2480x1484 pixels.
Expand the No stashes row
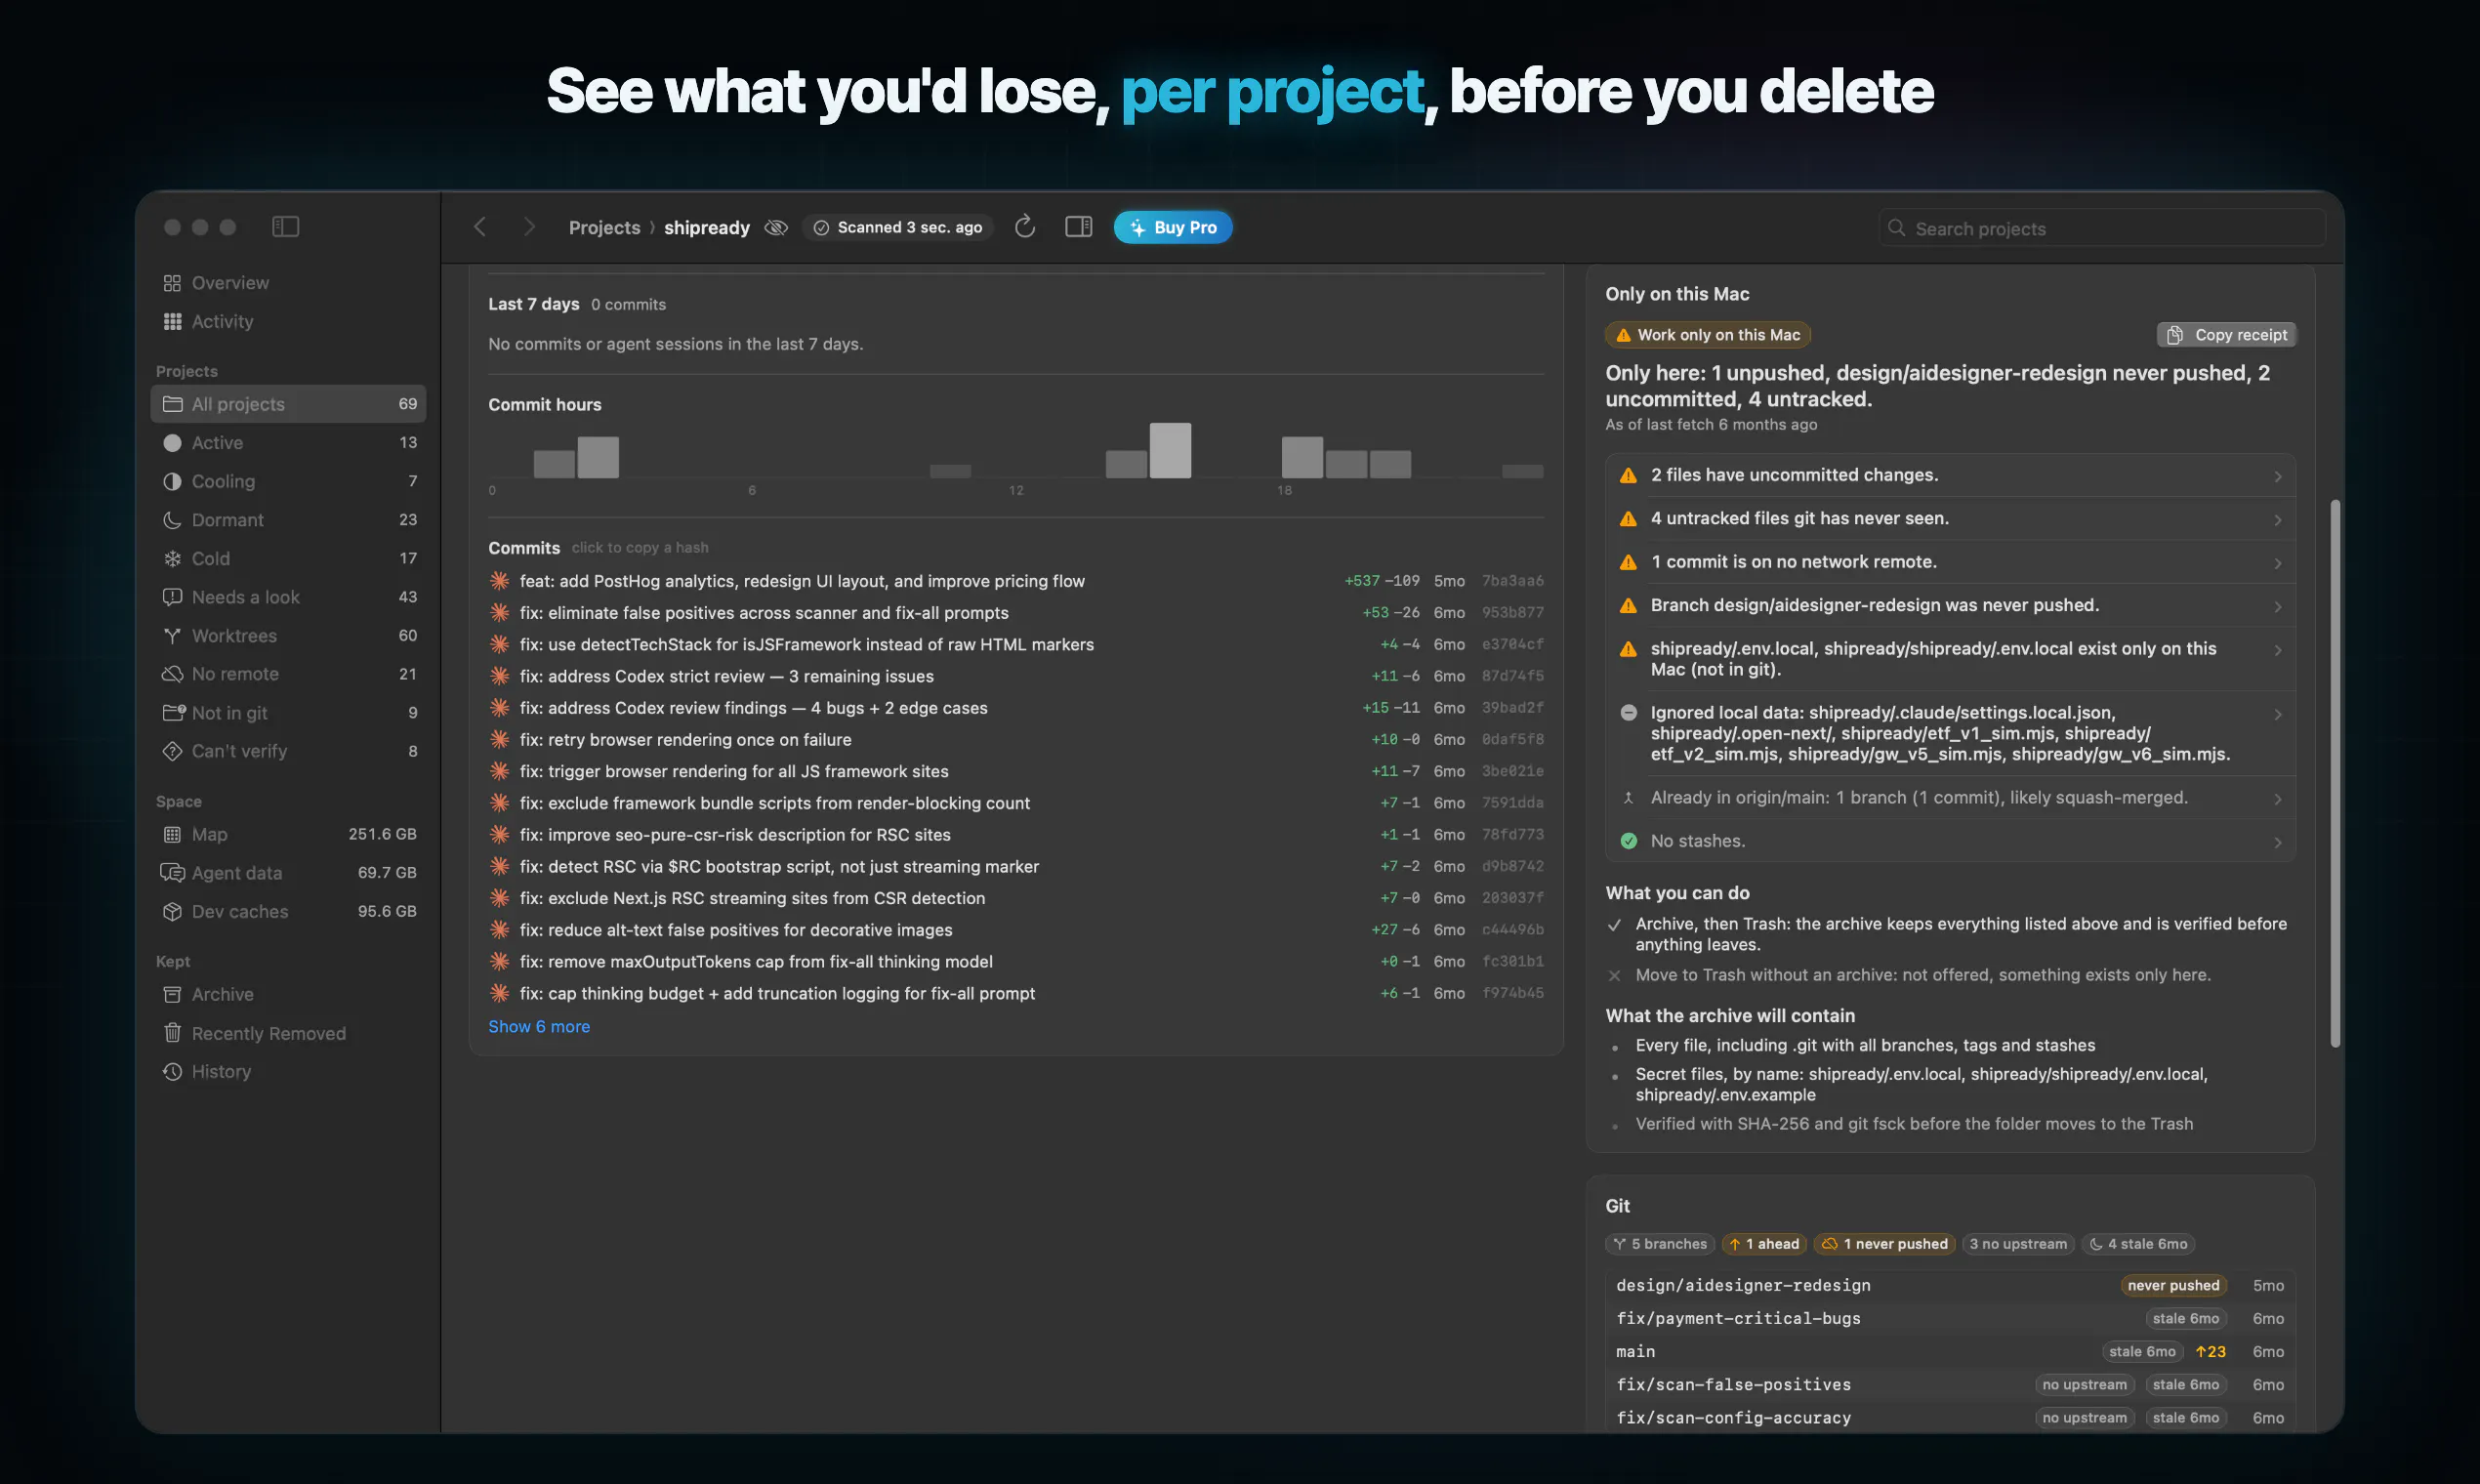coord(1950,841)
